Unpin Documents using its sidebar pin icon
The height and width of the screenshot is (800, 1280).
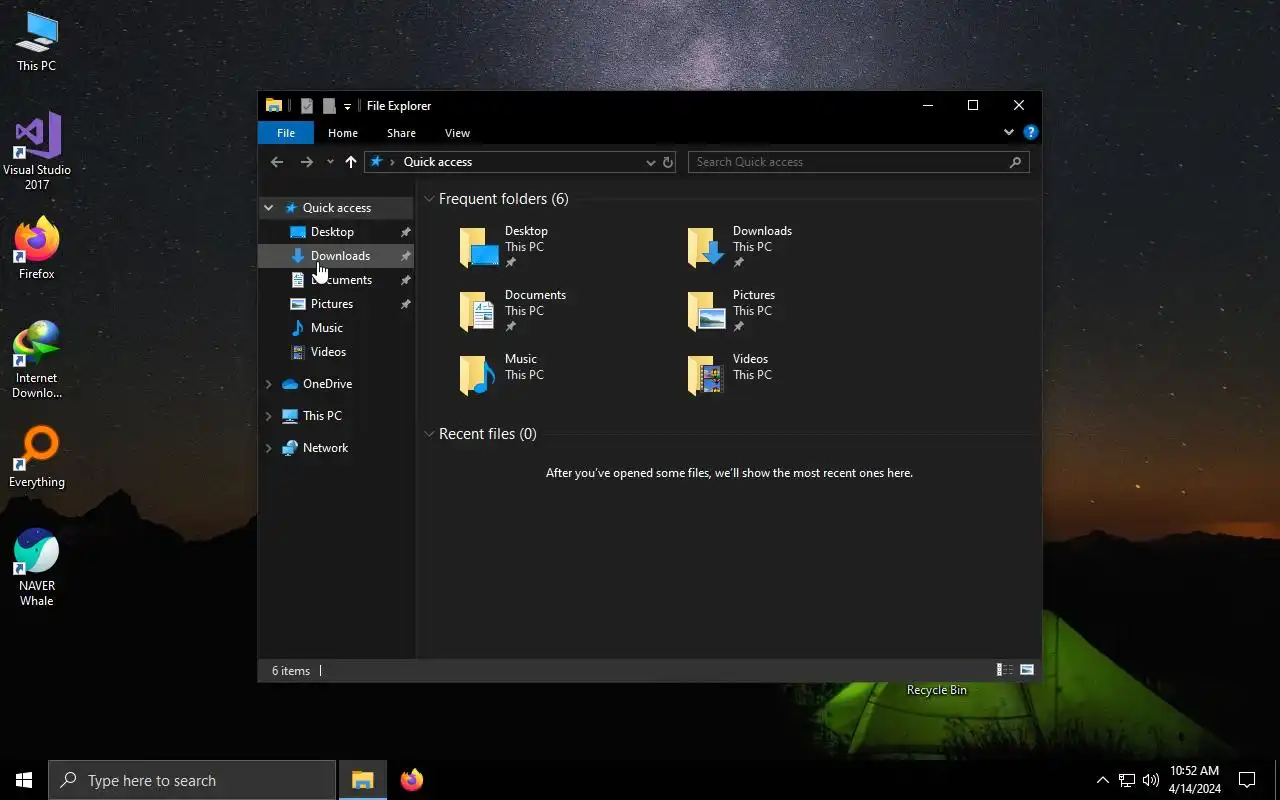405,280
